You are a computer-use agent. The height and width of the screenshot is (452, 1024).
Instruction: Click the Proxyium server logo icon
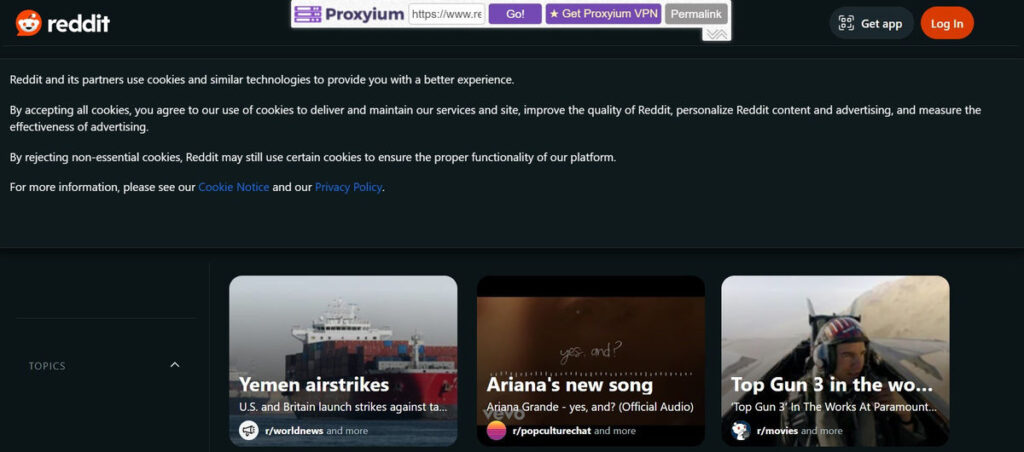[309, 14]
